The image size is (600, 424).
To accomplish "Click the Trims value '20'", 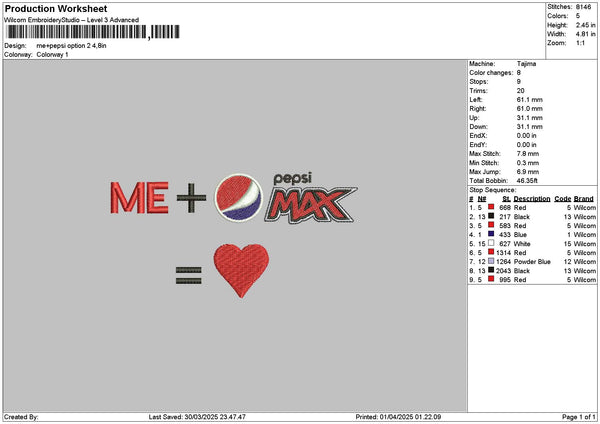I will pos(520,90).
